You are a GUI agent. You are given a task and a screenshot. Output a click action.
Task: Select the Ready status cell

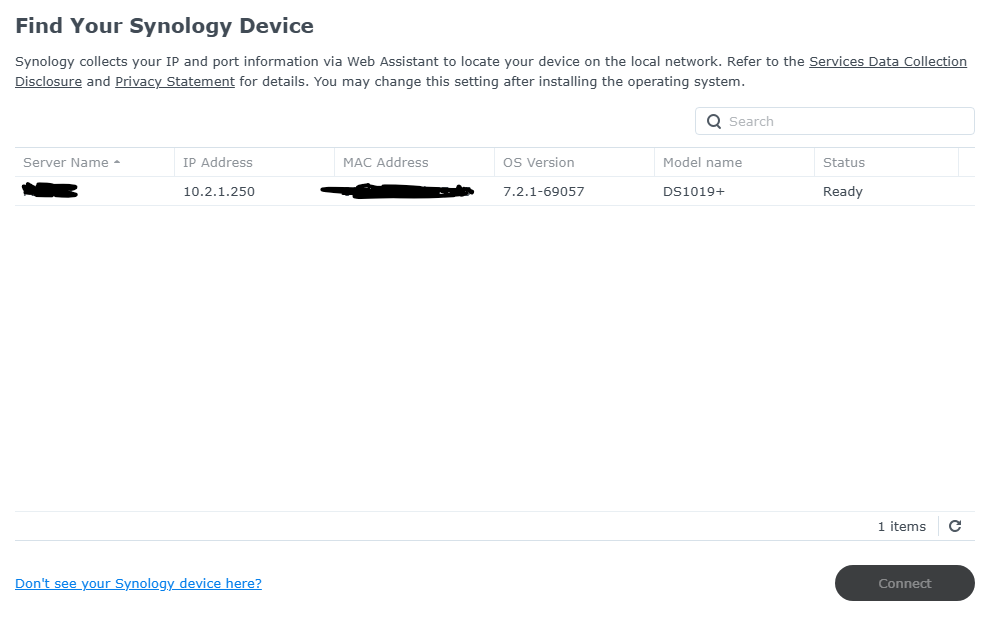pos(842,191)
